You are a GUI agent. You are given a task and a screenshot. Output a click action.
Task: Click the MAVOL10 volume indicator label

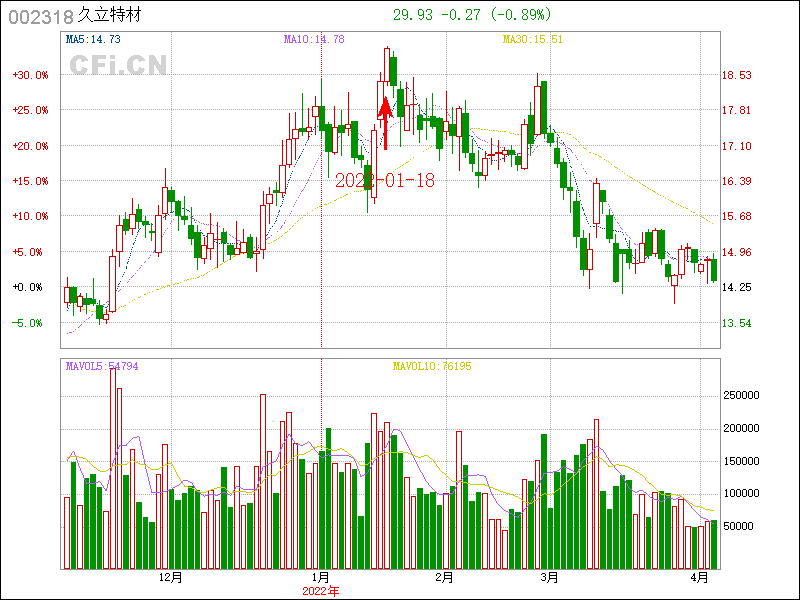click(x=432, y=367)
